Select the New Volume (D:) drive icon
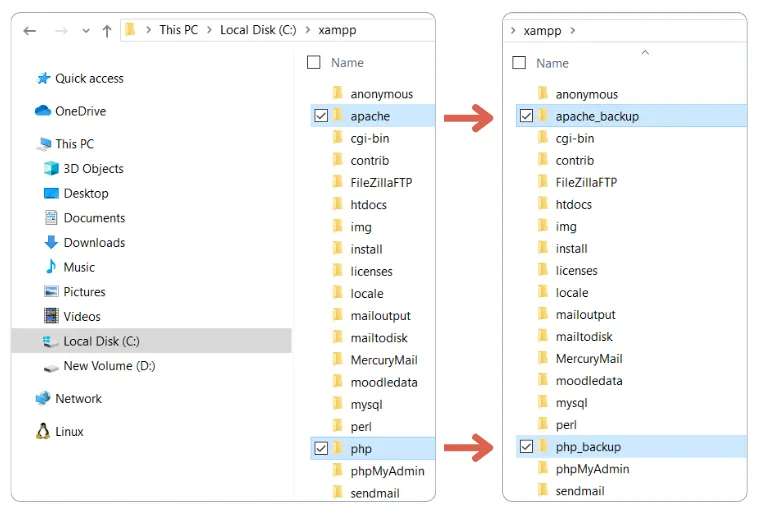This screenshot has height=513, width=758. click(51, 368)
